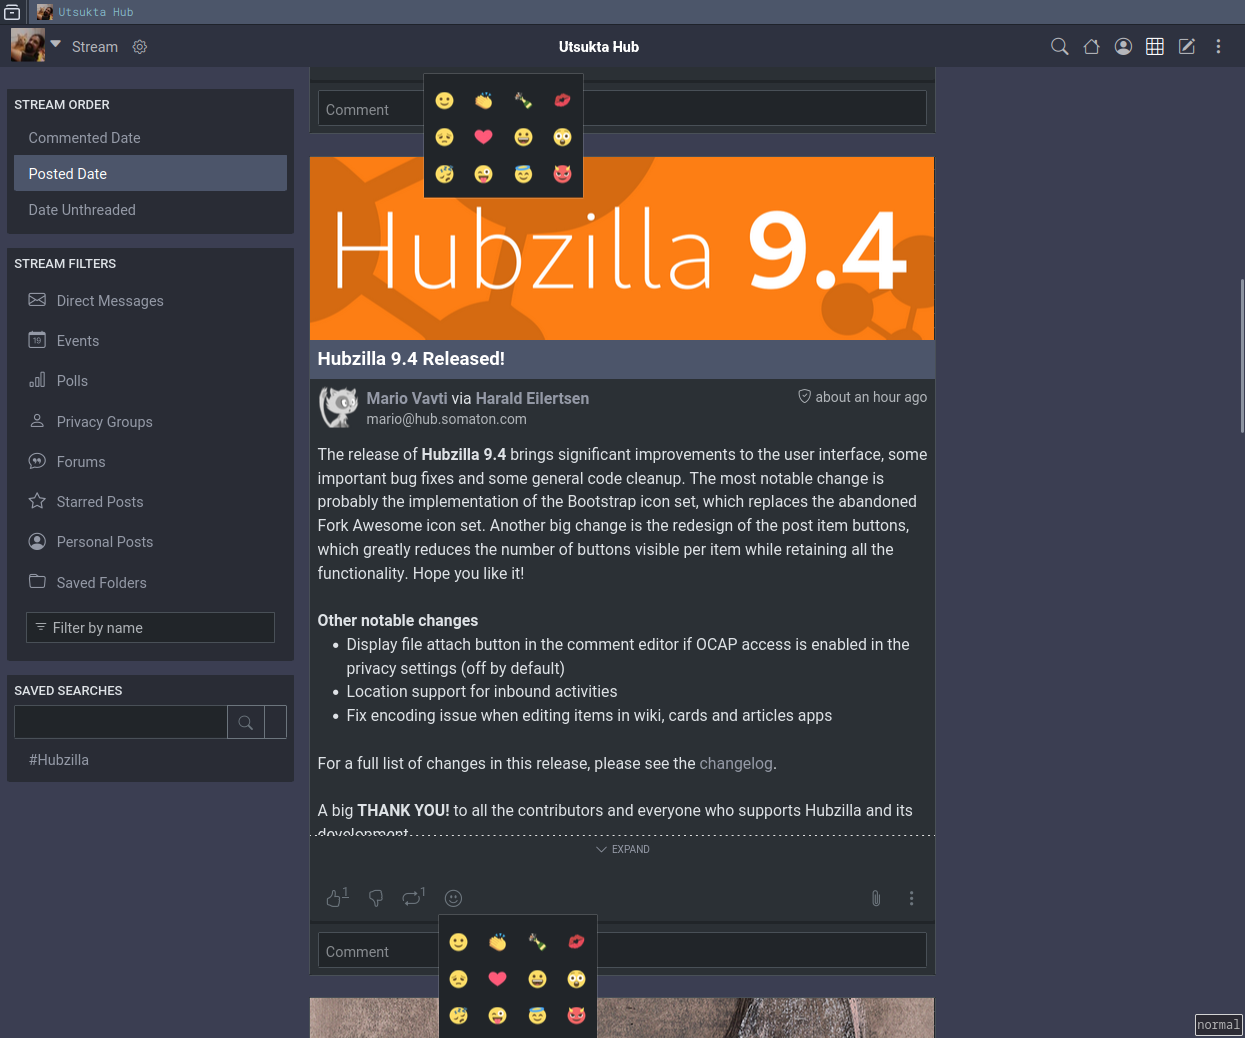Image resolution: width=1245 pixels, height=1038 pixels.
Task: Click the Direct Messages envelope icon
Action: pos(37,300)
